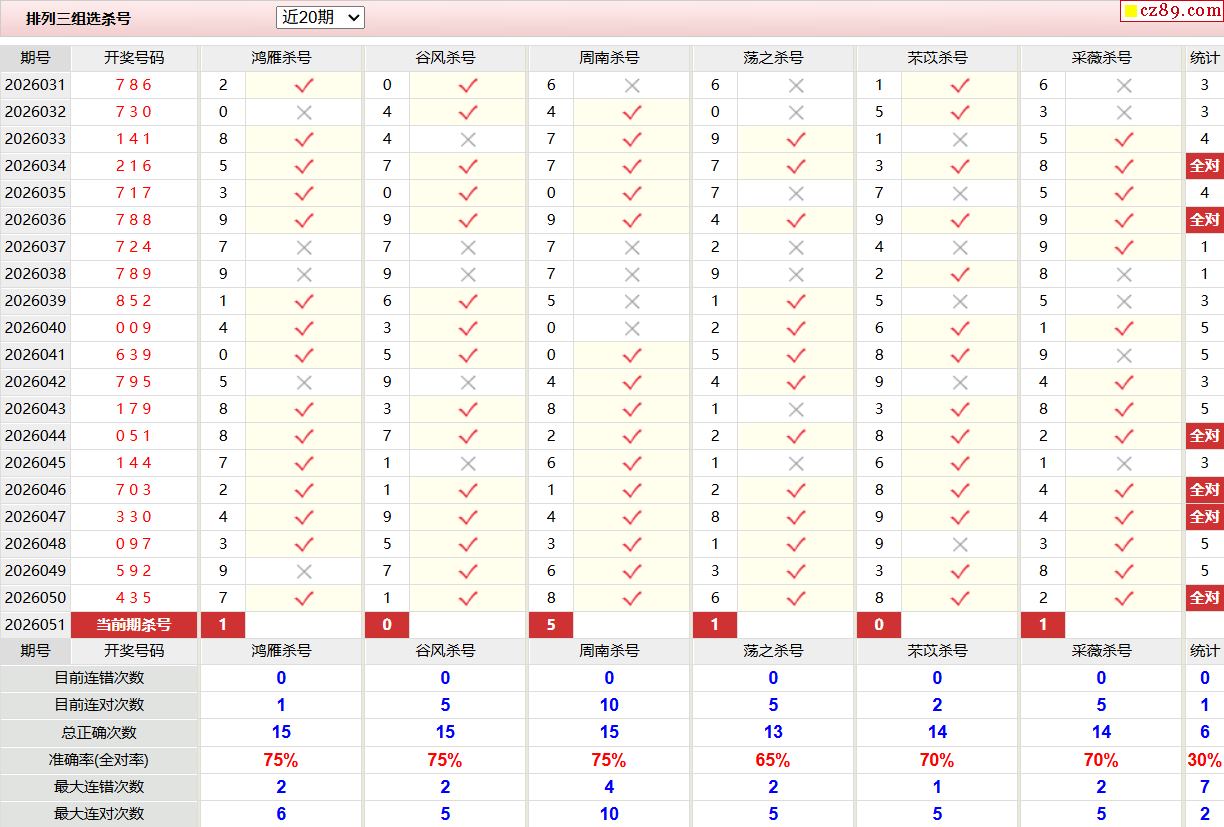Viewport: 1224px width, 827px height.
Task: Open the 近20期 period dropdown
Action: pos(320,17)
